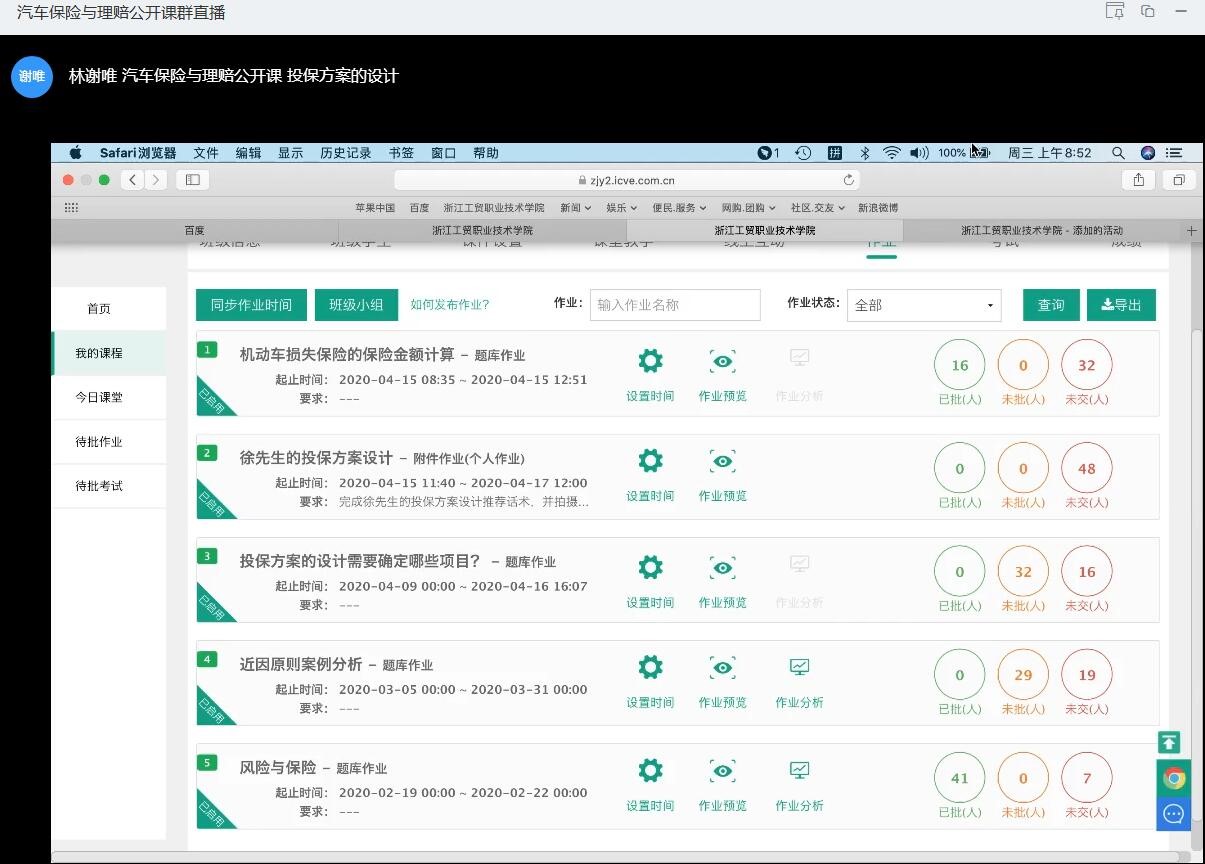Preview 机动车损失保险 assignment via eye icon
Viewport: 1205px width, 864px height.
point(722,361)
